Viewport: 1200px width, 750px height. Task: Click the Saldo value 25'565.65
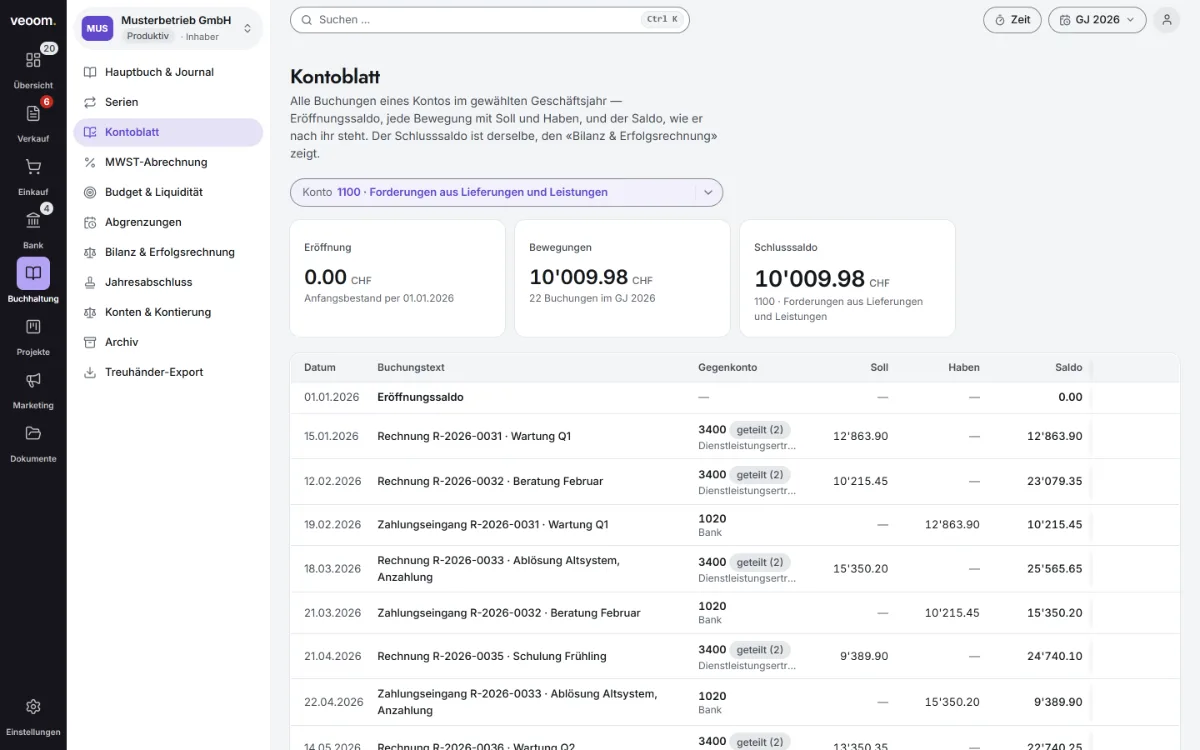[1054, 569]
